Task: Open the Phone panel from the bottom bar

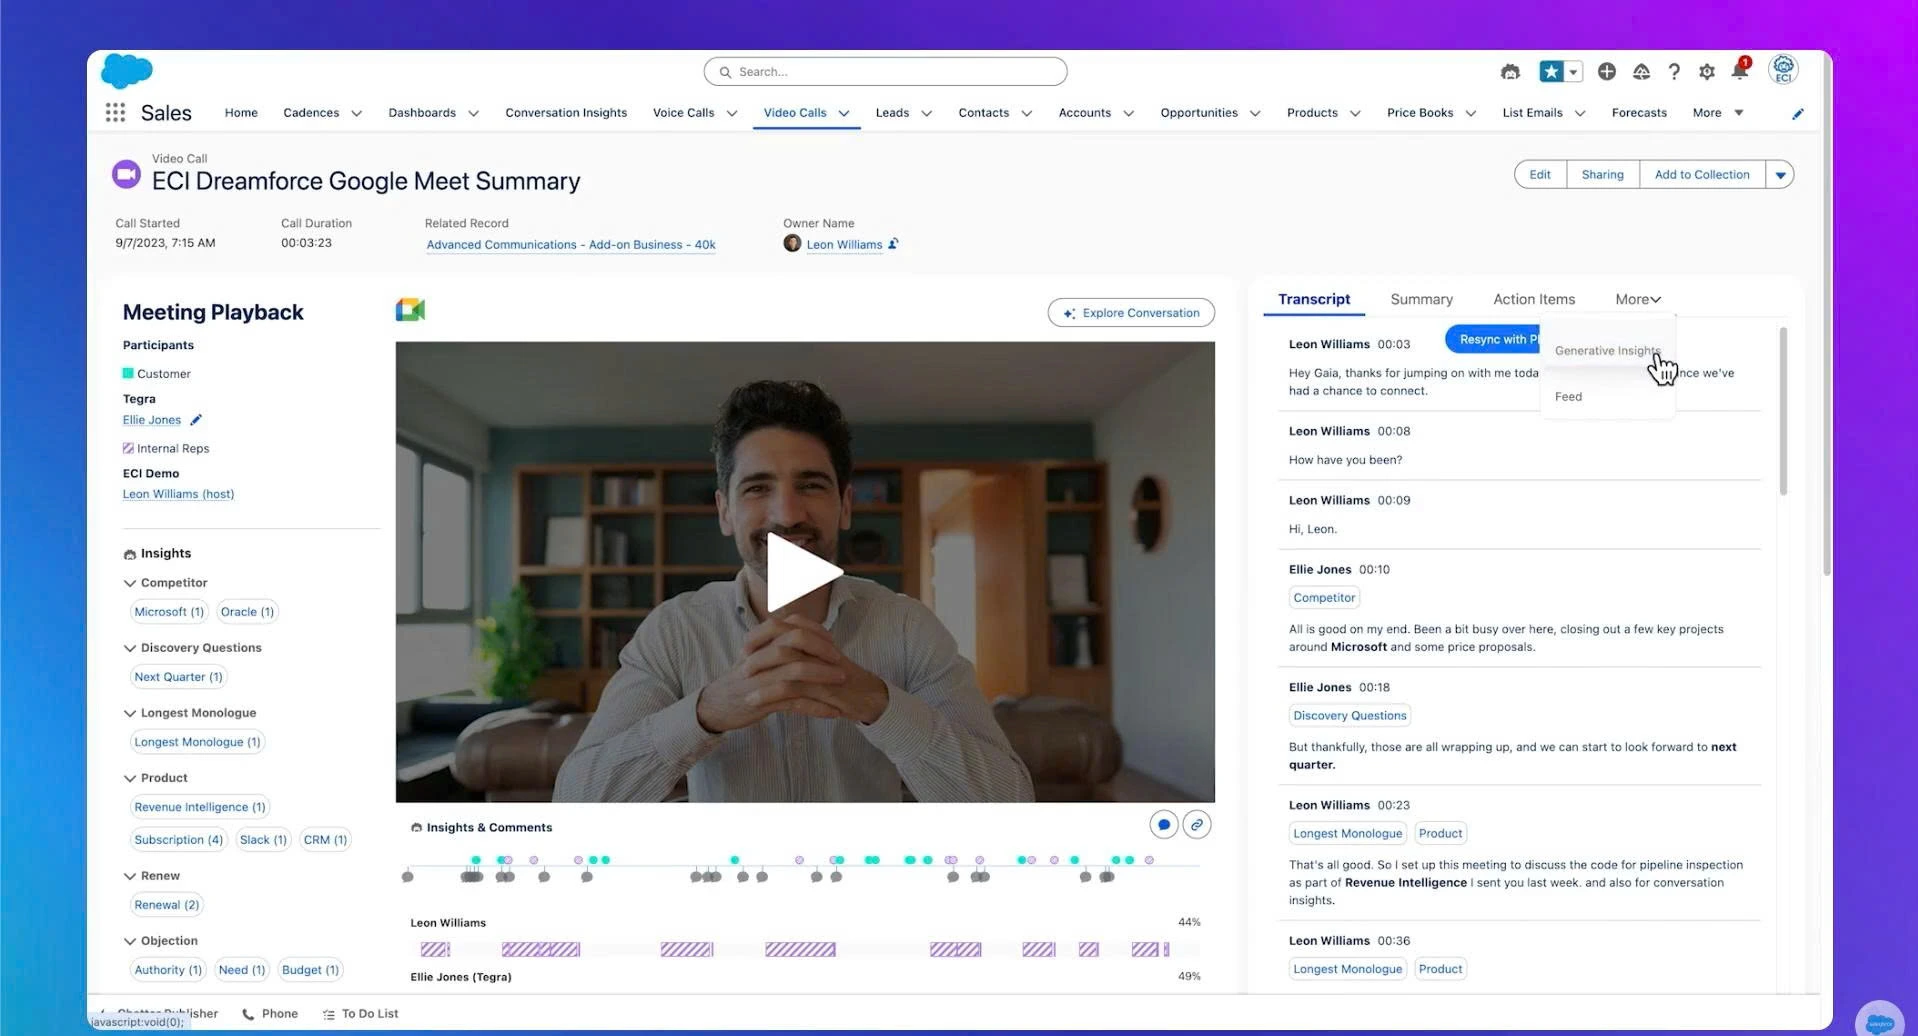Action: (x=268, y=1013)
